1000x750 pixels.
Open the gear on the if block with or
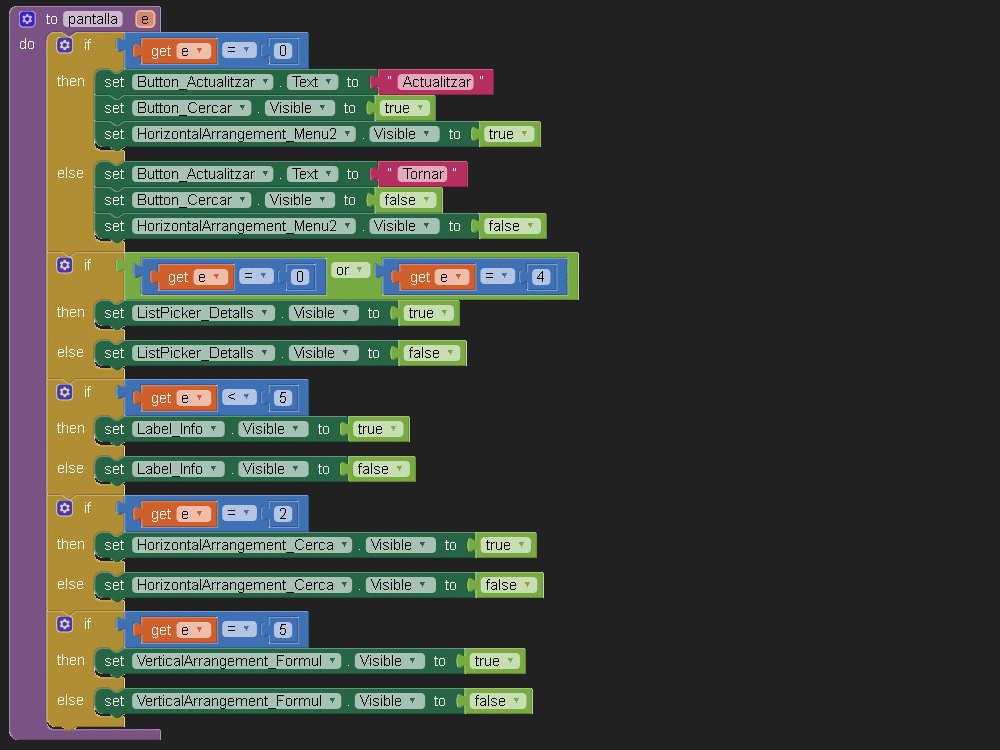coord(65,265)
